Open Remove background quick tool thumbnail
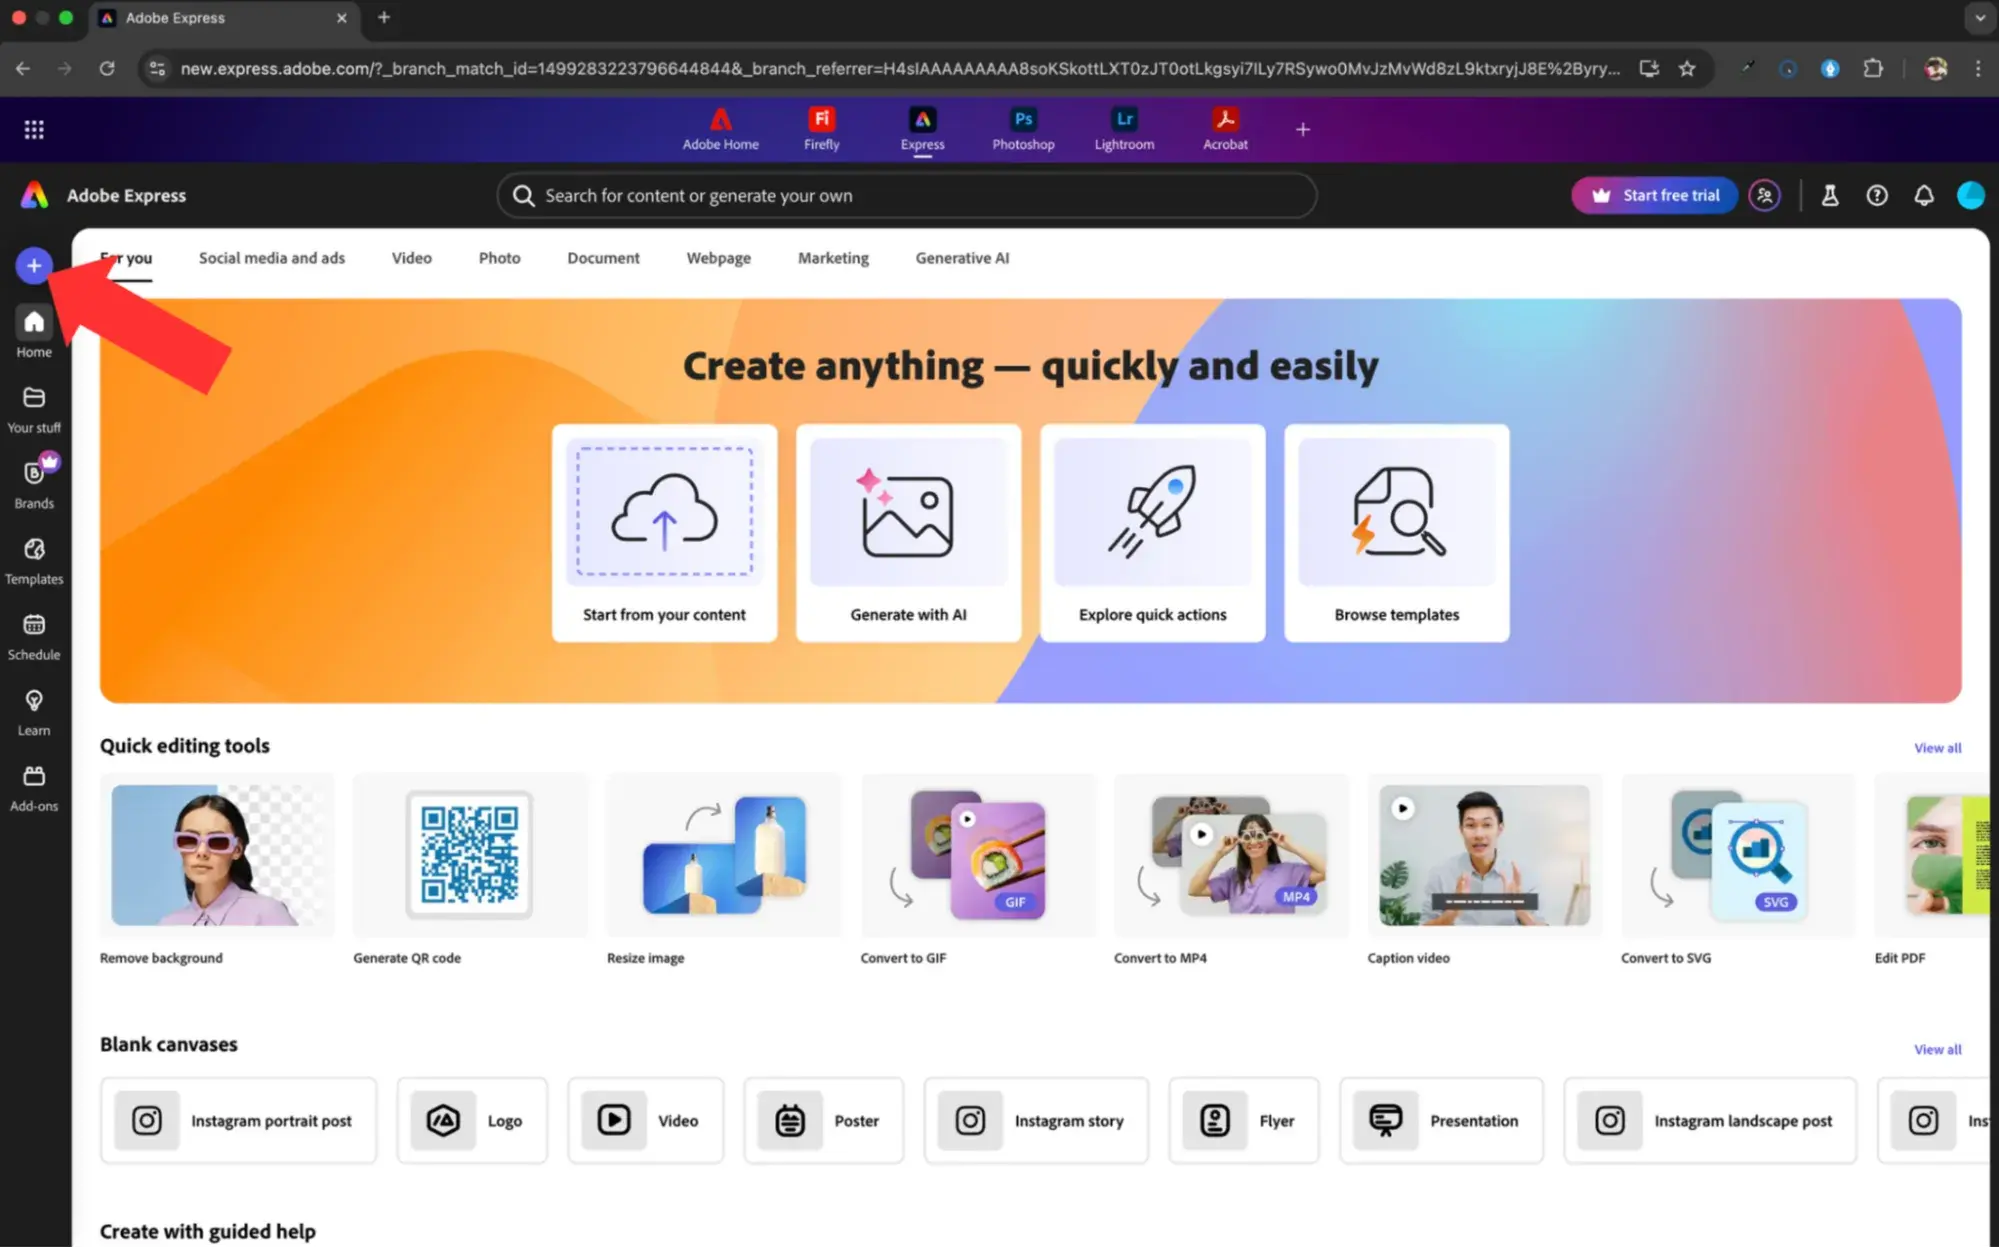Image resolution: width=1999 pixels, height=1248 pixels. [216, 856]
